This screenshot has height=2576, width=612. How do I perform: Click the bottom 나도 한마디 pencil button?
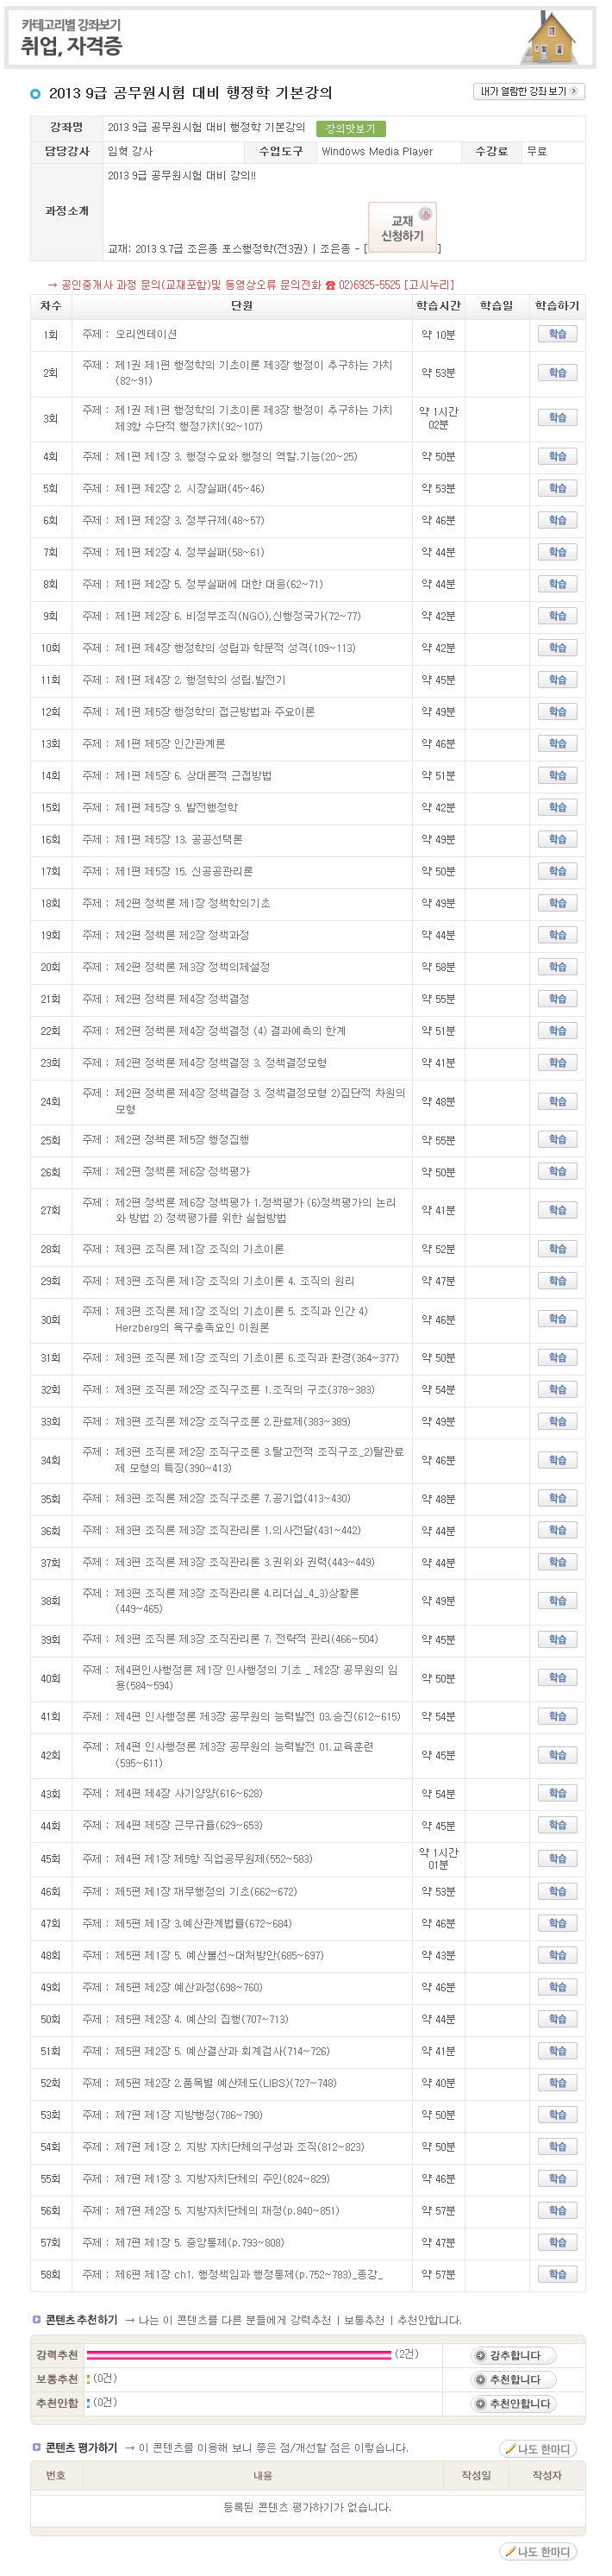pos(538,2551)
